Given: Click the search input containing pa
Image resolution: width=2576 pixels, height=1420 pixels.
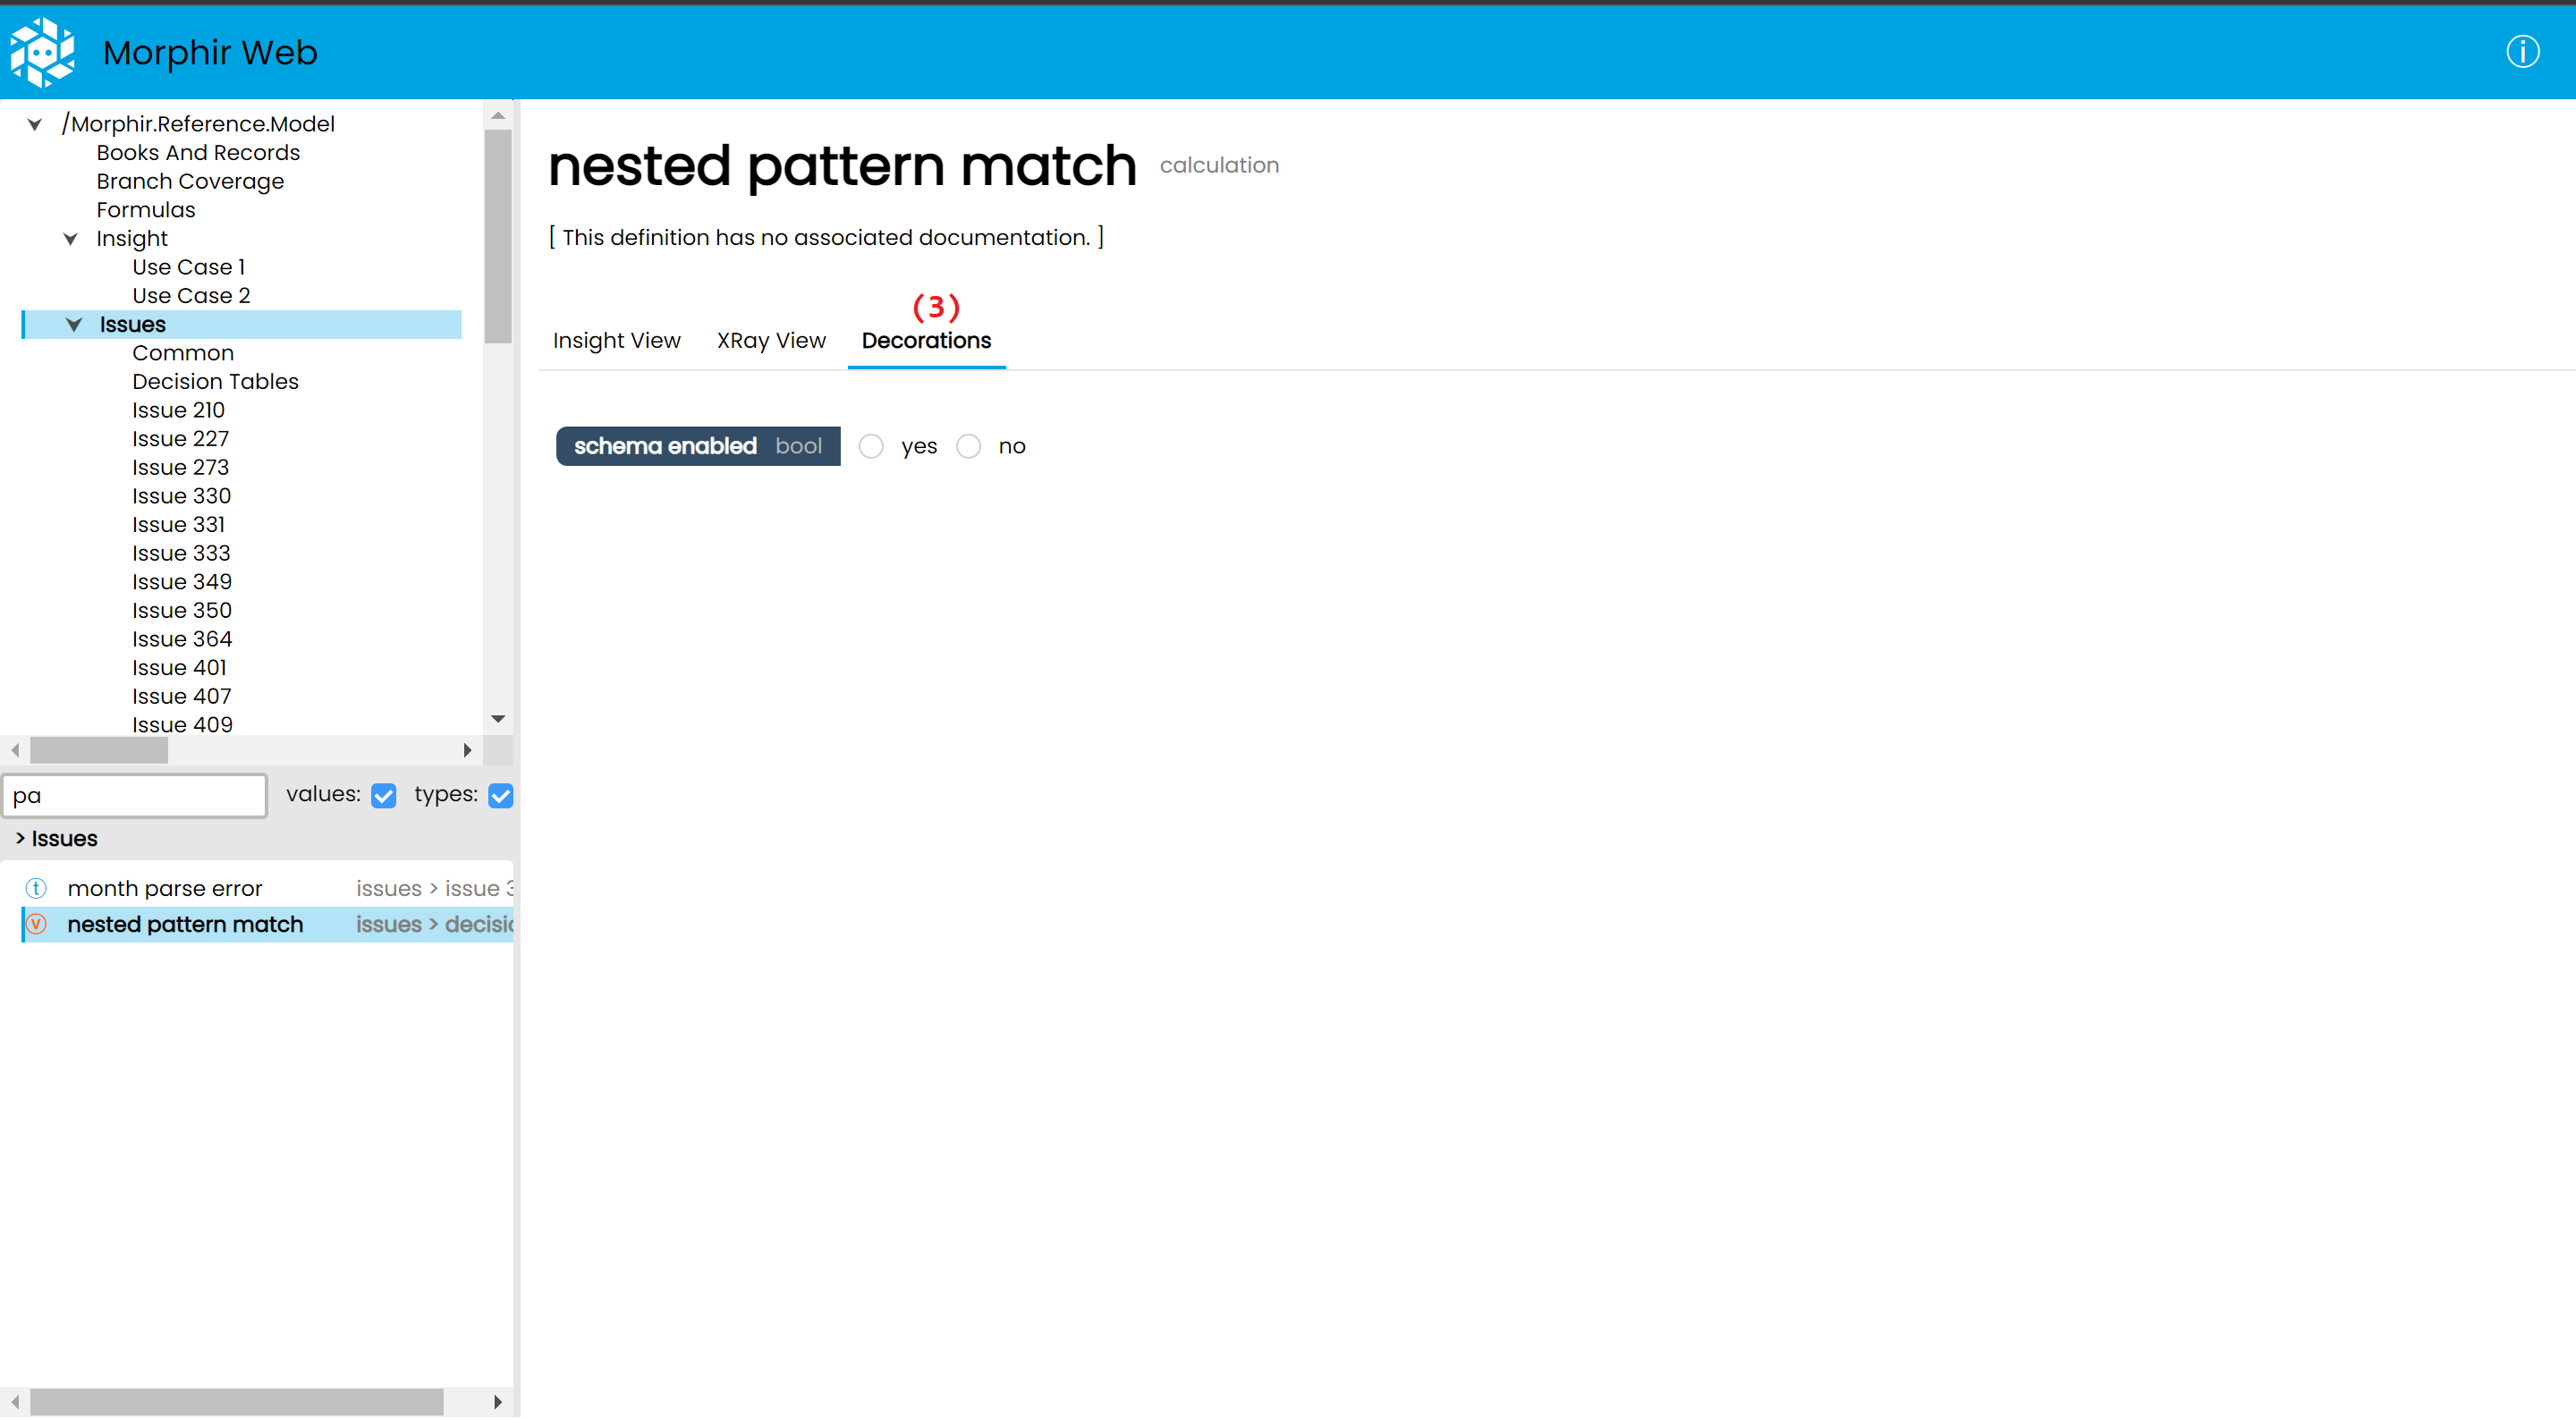Looking at the screenshot, I should tap(134, 796).
